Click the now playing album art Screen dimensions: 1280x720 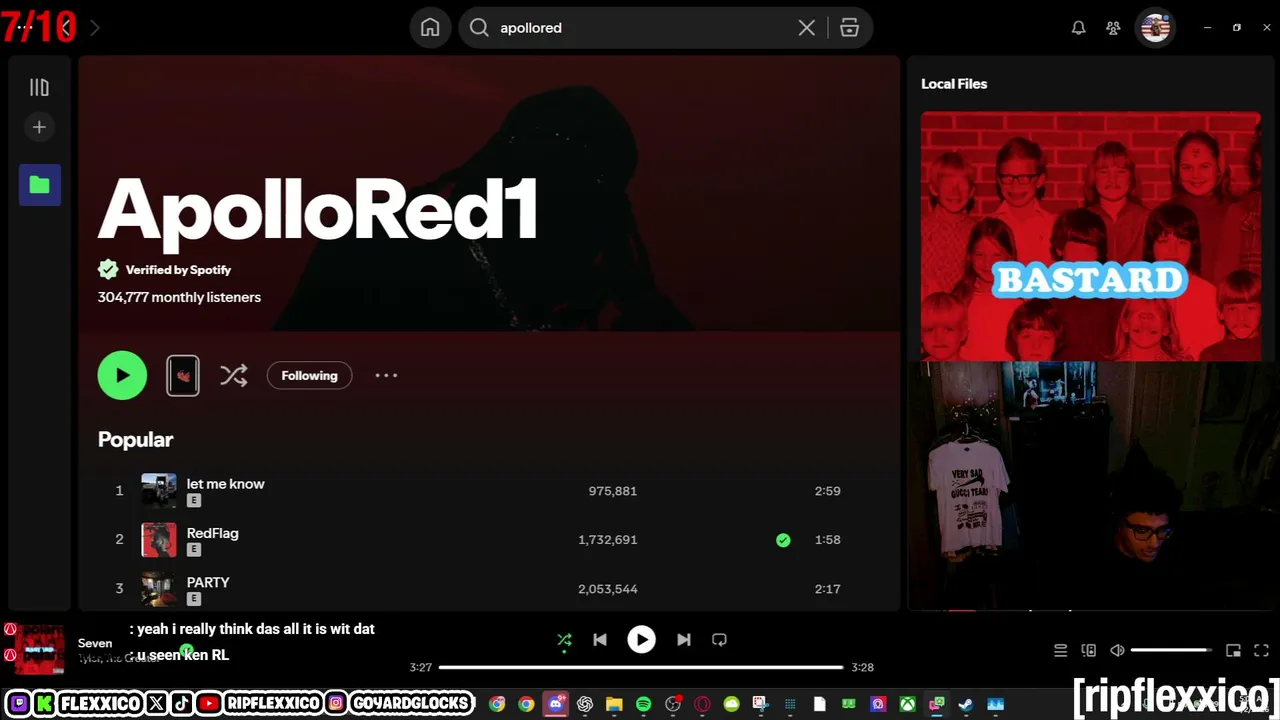[40, 650]
